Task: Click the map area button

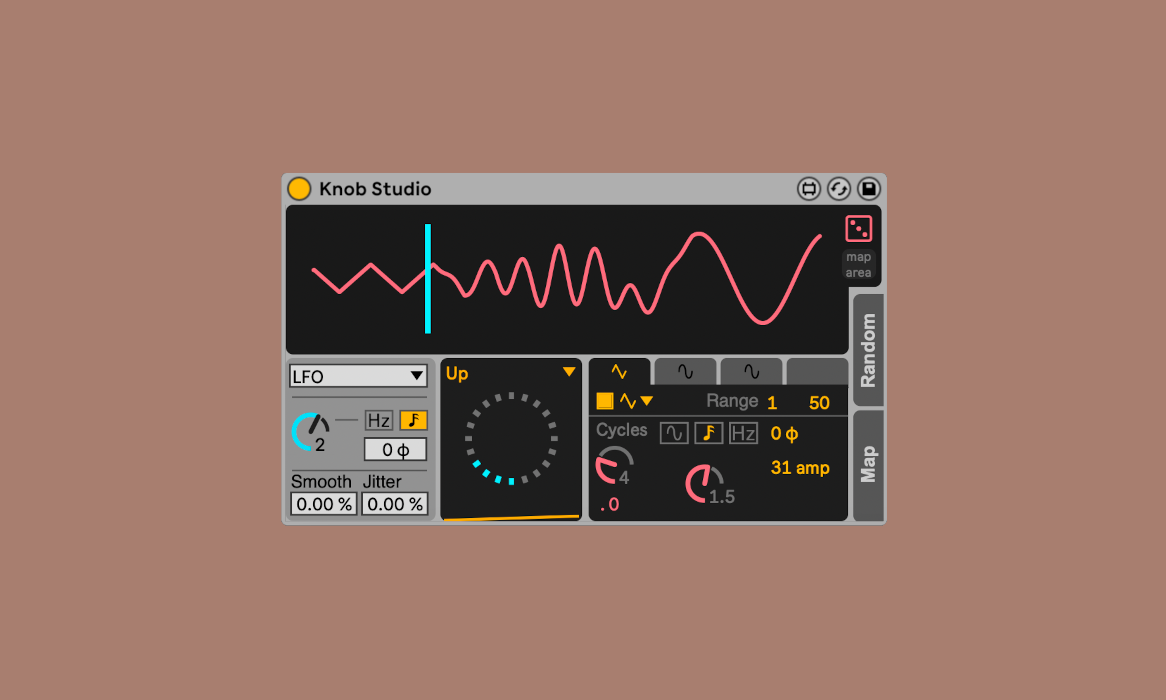Action: (x=858, y=265)
